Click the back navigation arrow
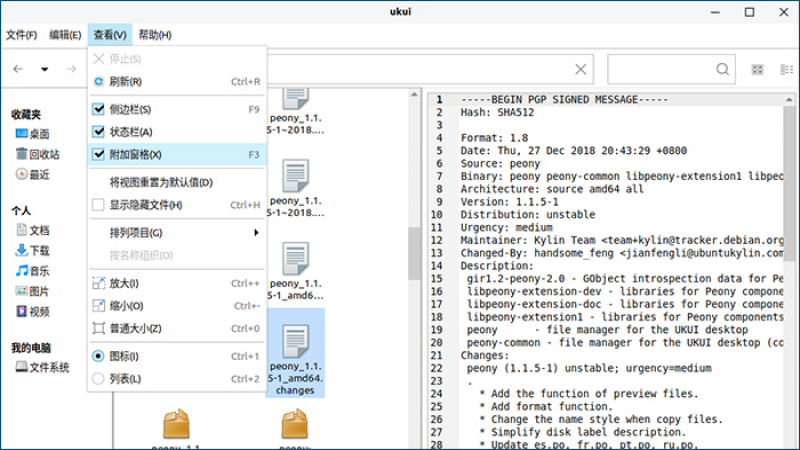Screen dimensions: 800x450 pos(18,69)
